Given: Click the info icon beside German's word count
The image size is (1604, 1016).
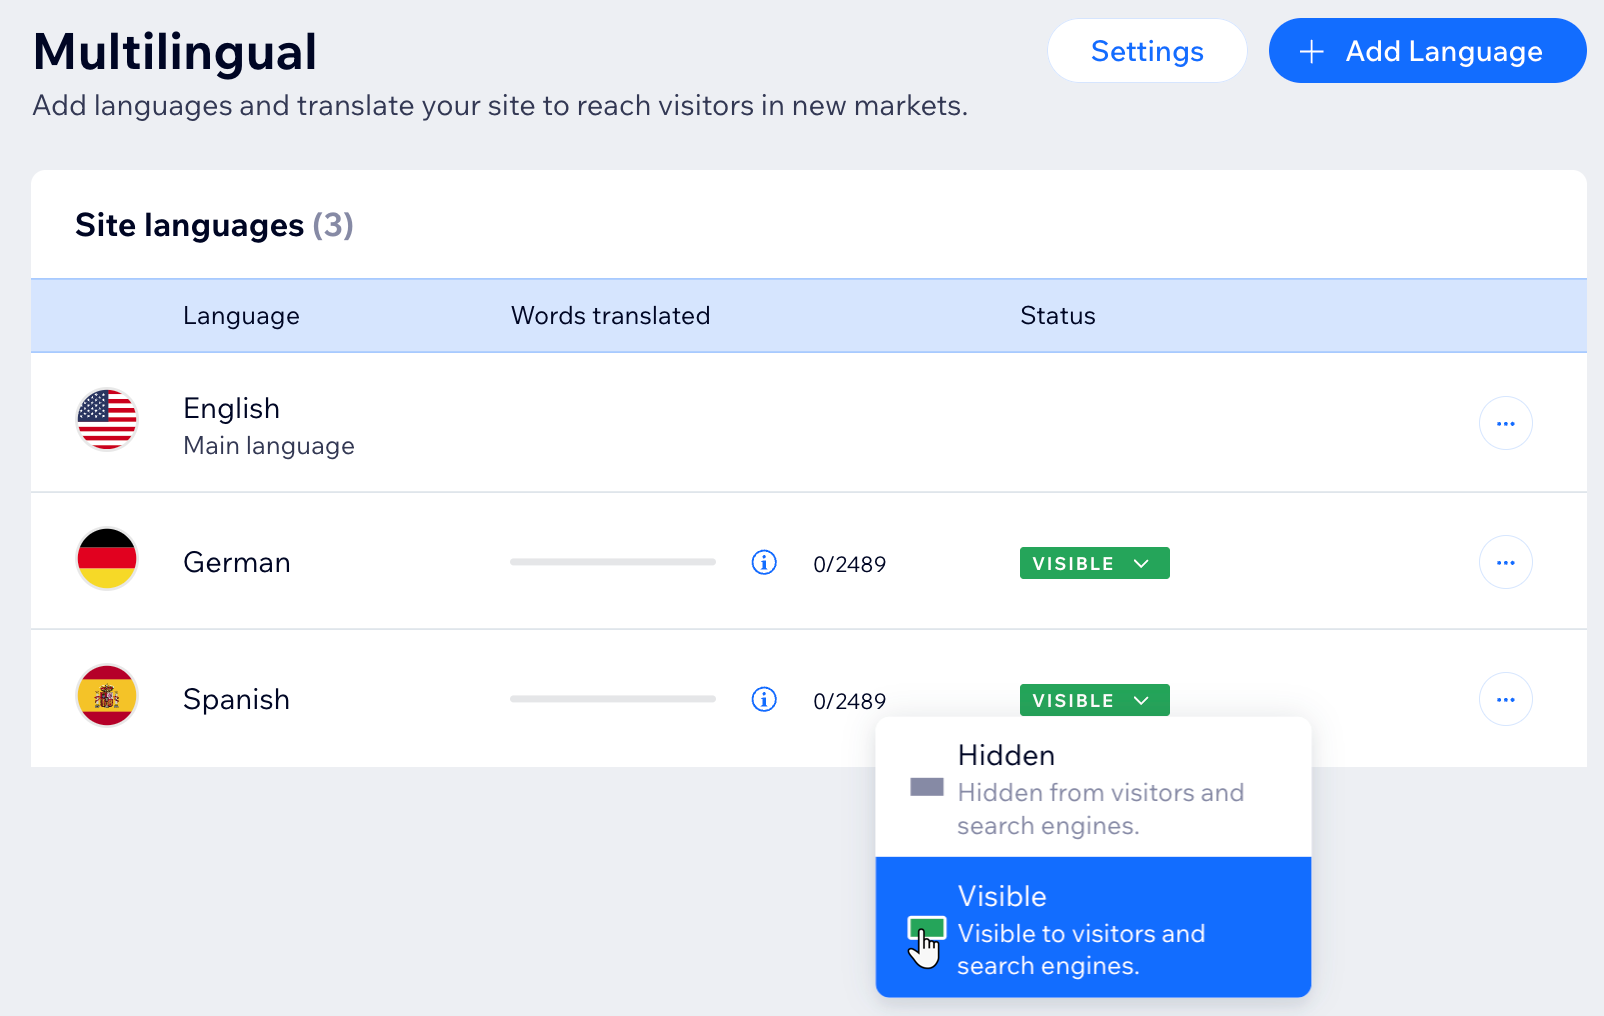Looking at the screenshot, I should coord(764,562).
